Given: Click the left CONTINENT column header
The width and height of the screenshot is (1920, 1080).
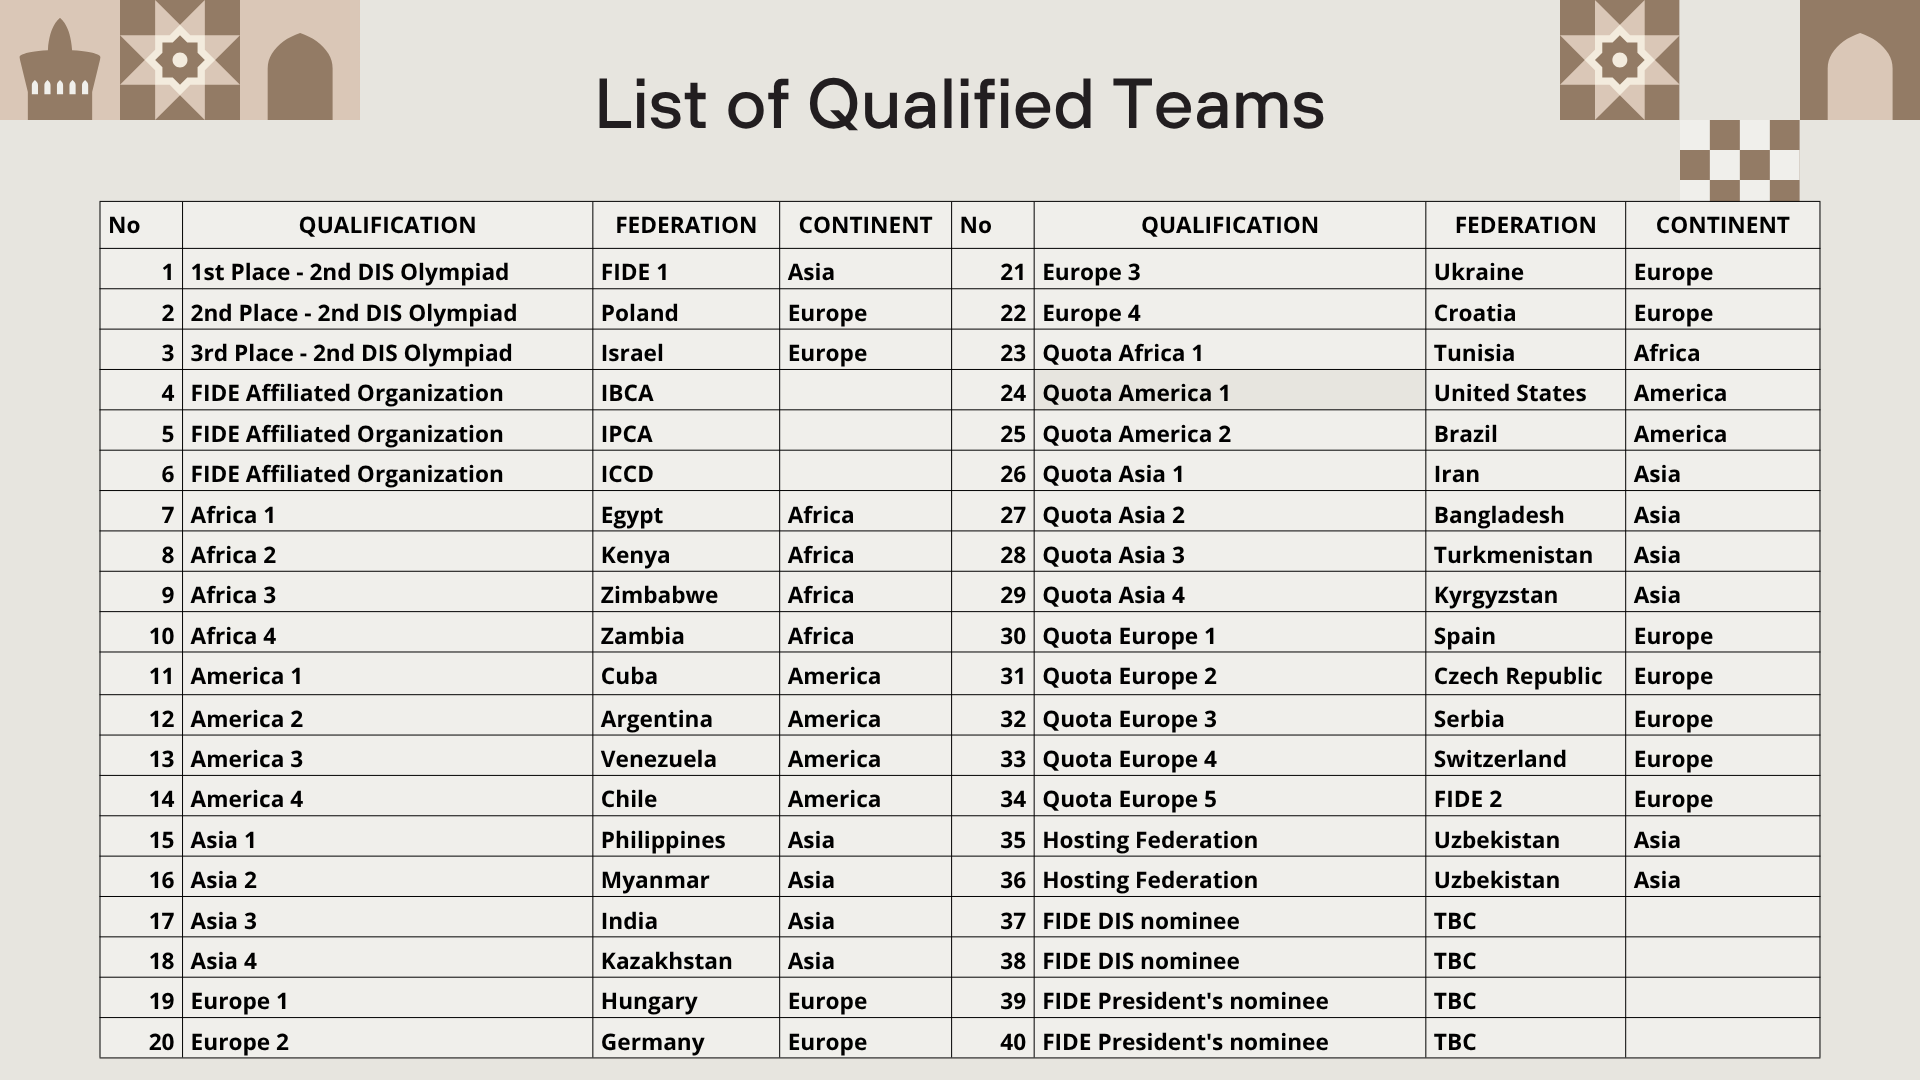Looking at the screenshot, I should [865, 225].
